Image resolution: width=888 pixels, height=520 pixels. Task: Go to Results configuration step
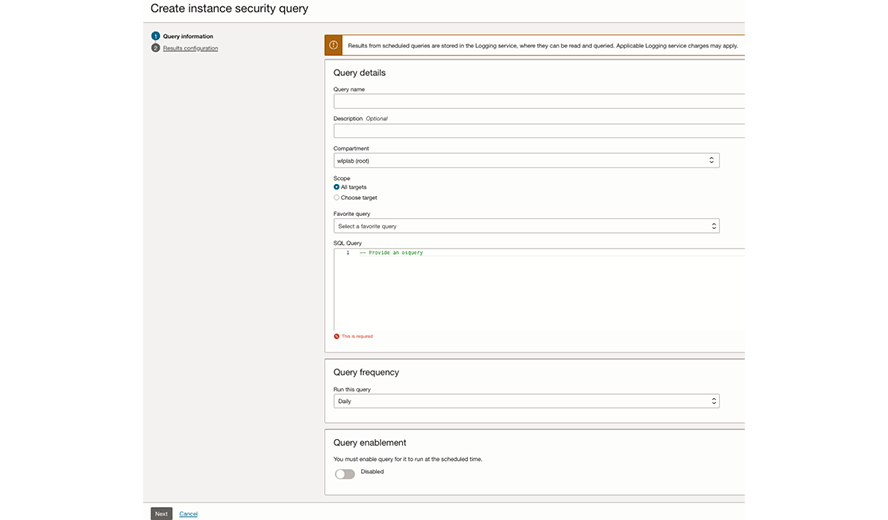click(x=190, y=48)
